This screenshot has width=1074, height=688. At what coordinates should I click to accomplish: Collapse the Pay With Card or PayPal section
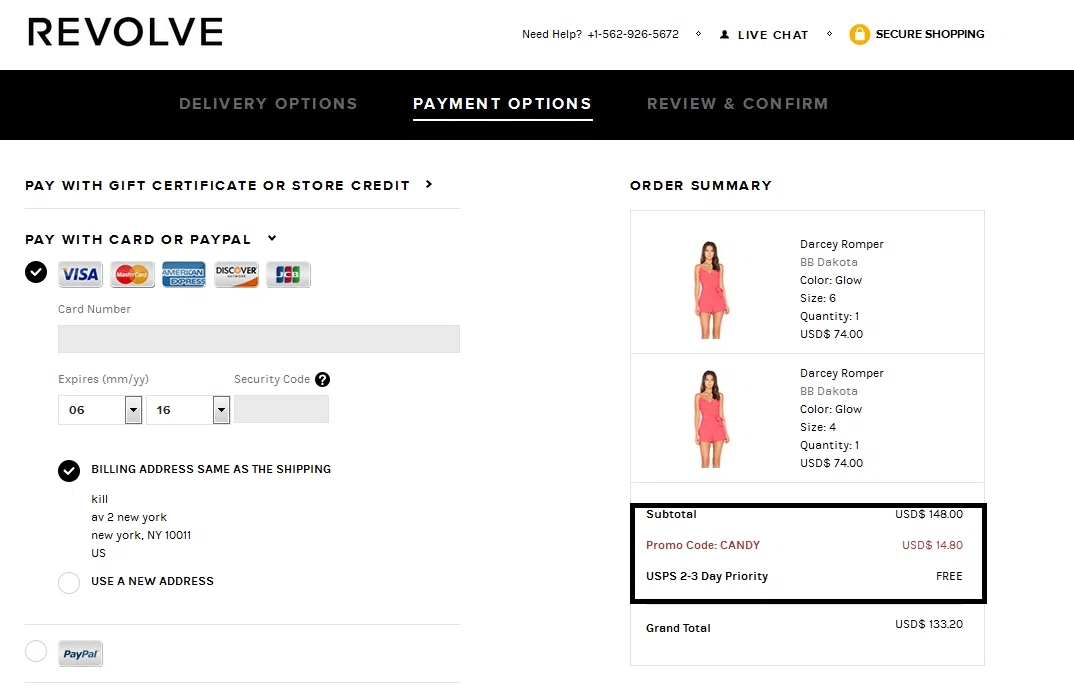tap(151, 239)
